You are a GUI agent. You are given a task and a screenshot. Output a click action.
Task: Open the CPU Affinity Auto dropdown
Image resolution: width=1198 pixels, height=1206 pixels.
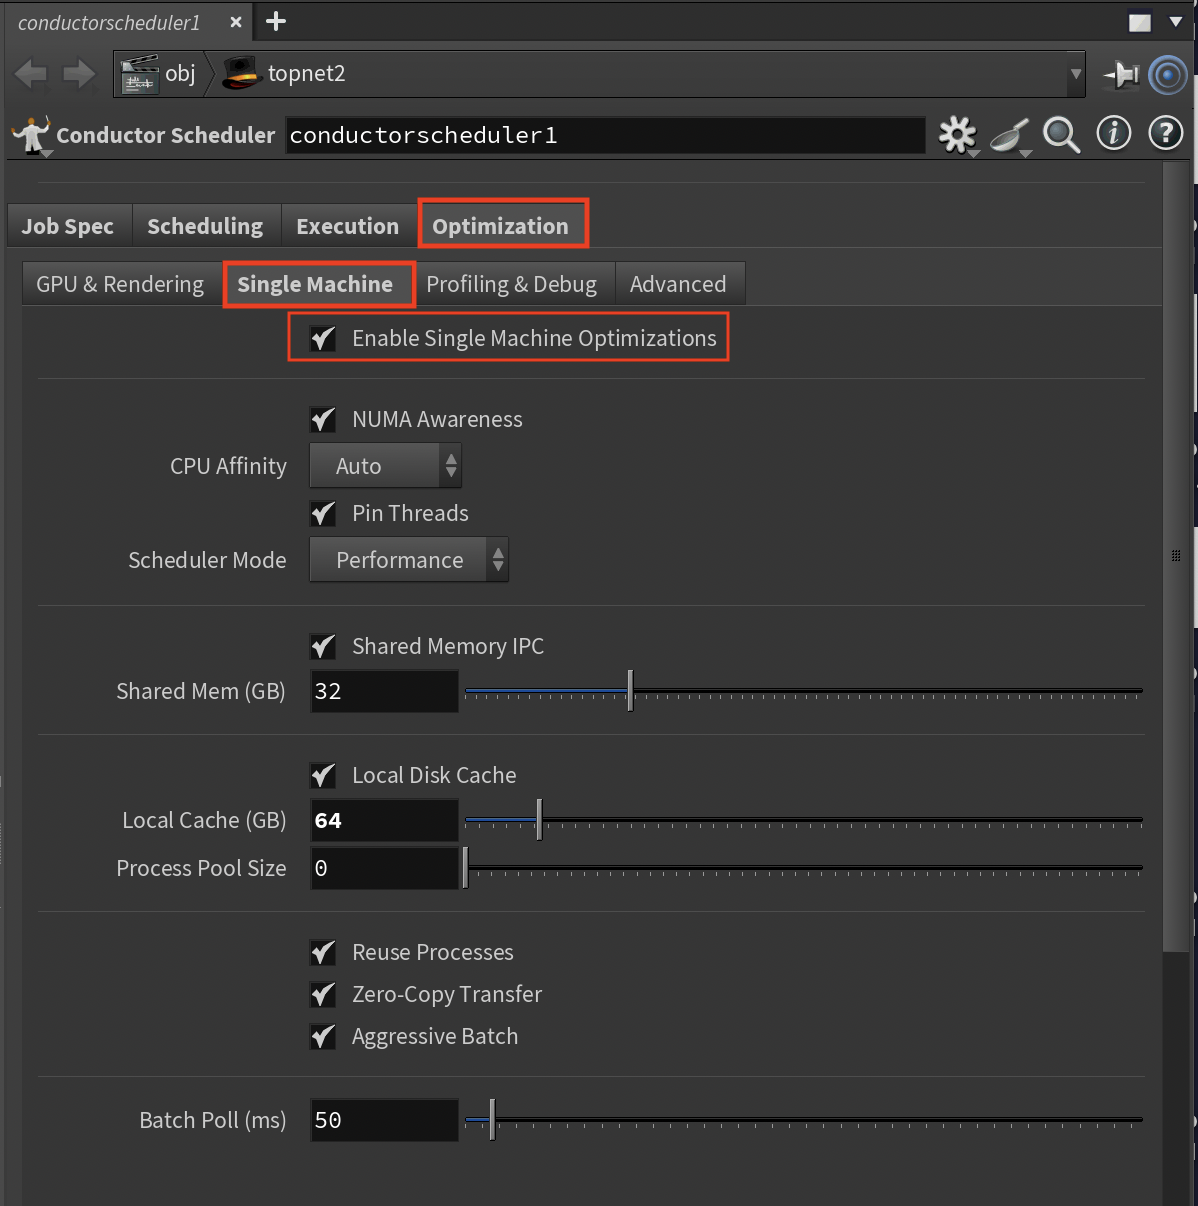point(385,466)
